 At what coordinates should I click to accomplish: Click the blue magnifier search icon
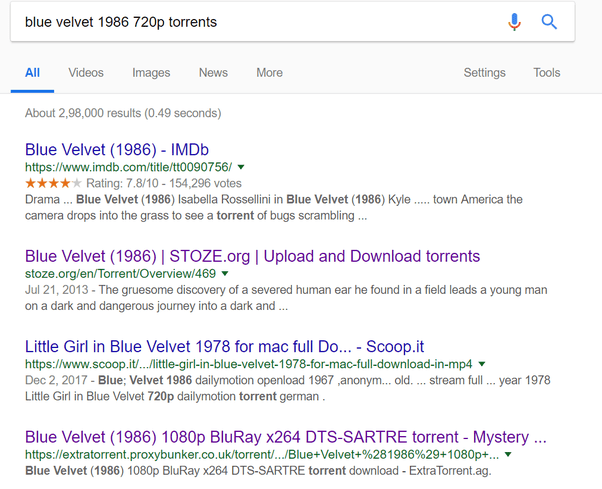[549, 22]
